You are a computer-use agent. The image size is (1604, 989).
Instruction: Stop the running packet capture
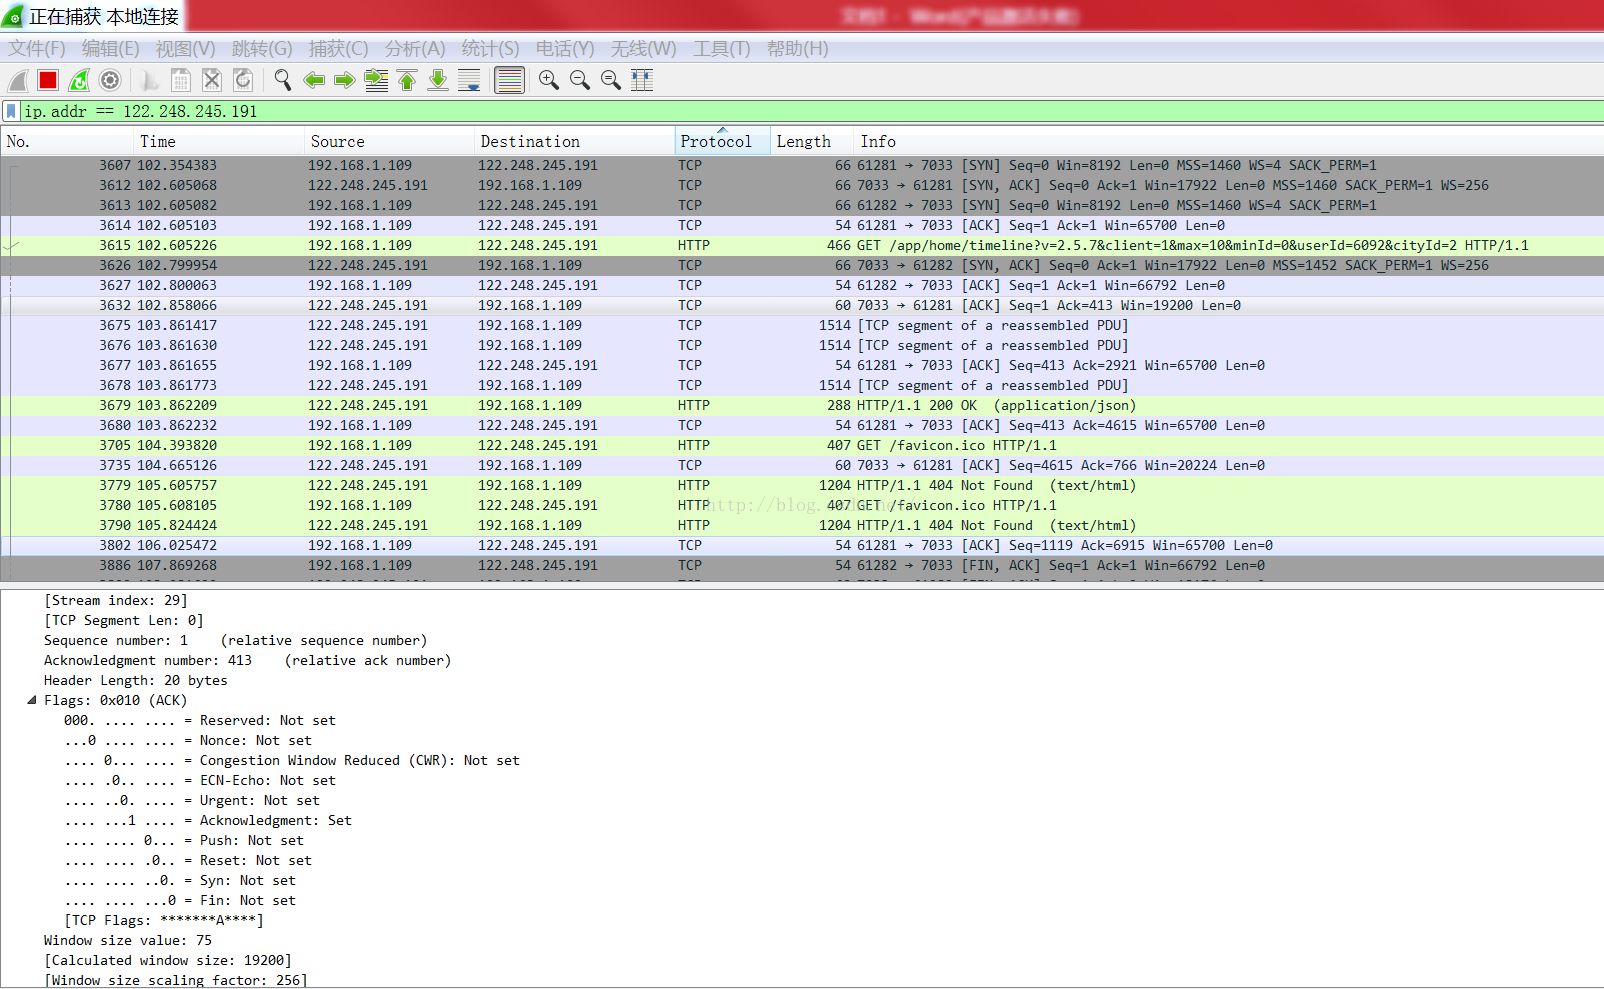click(48, 80)
